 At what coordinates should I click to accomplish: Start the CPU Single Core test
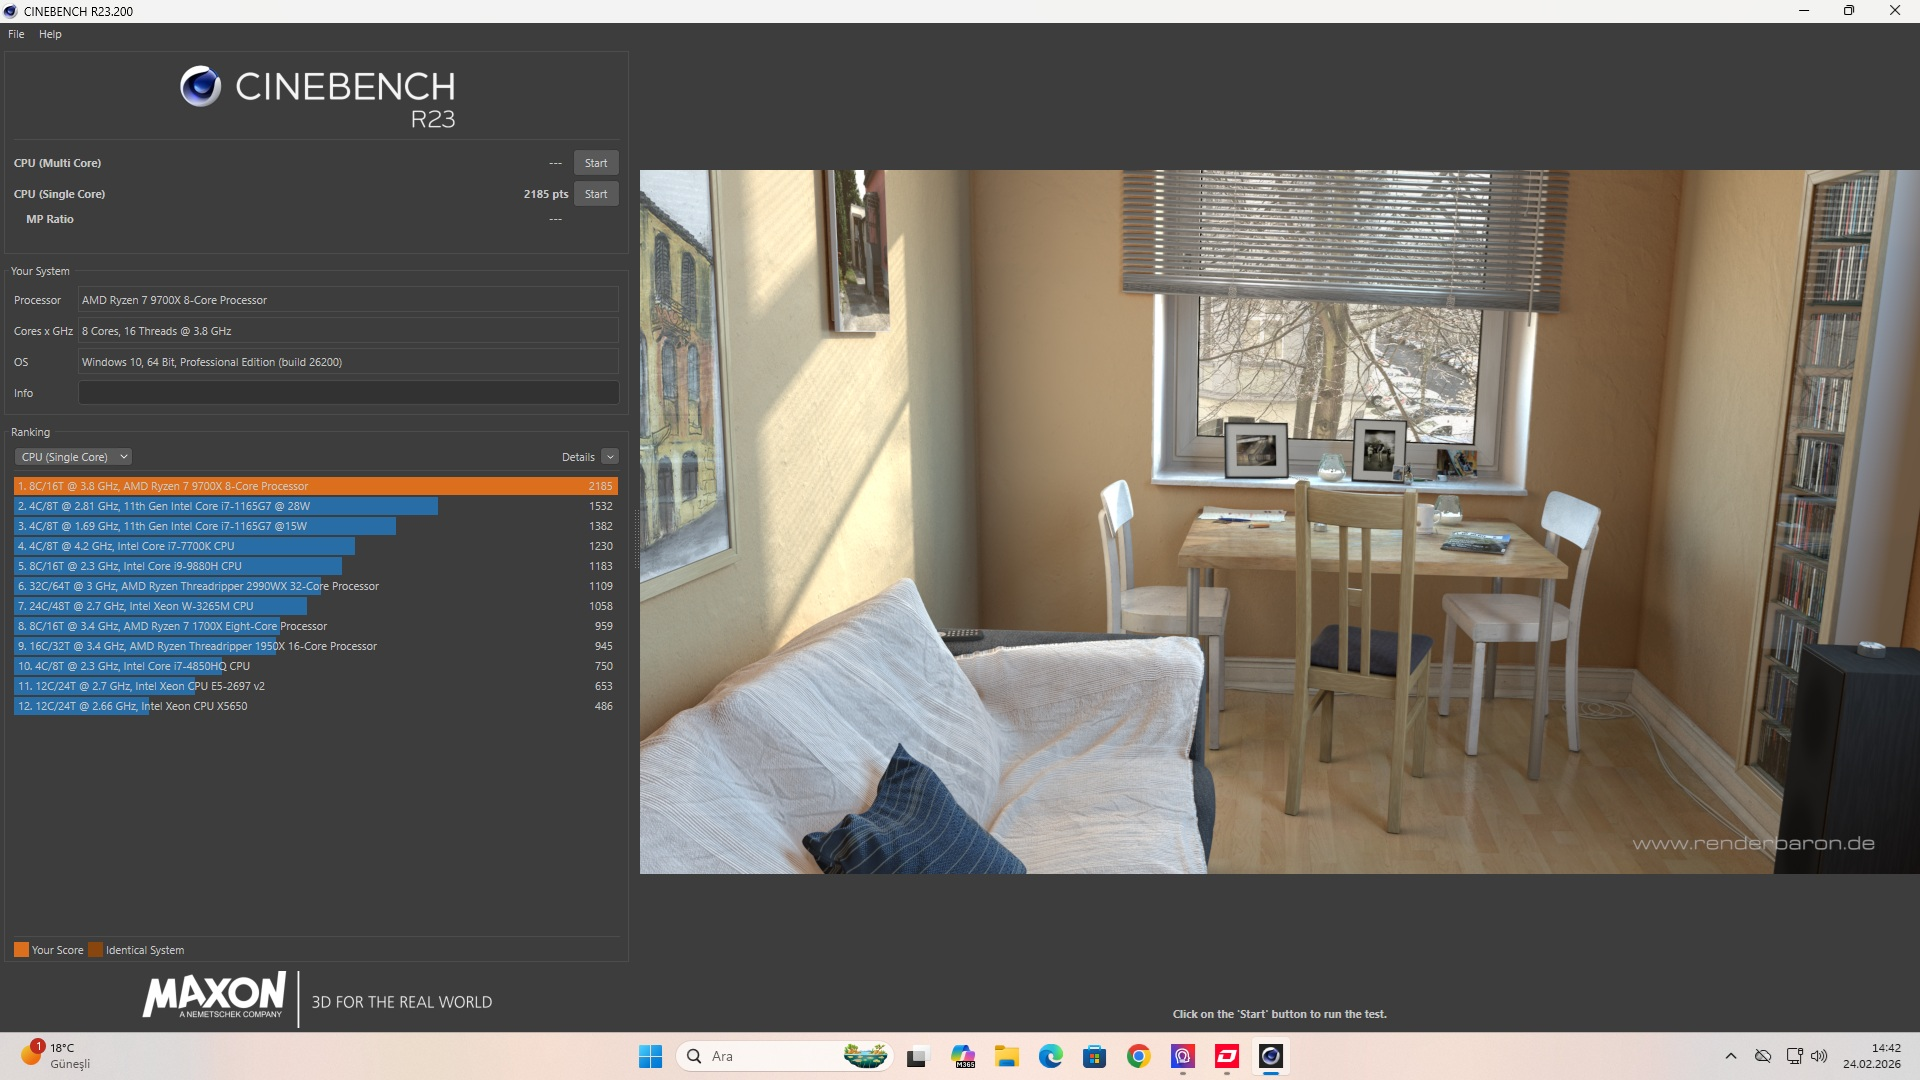[x=596, y=194]
